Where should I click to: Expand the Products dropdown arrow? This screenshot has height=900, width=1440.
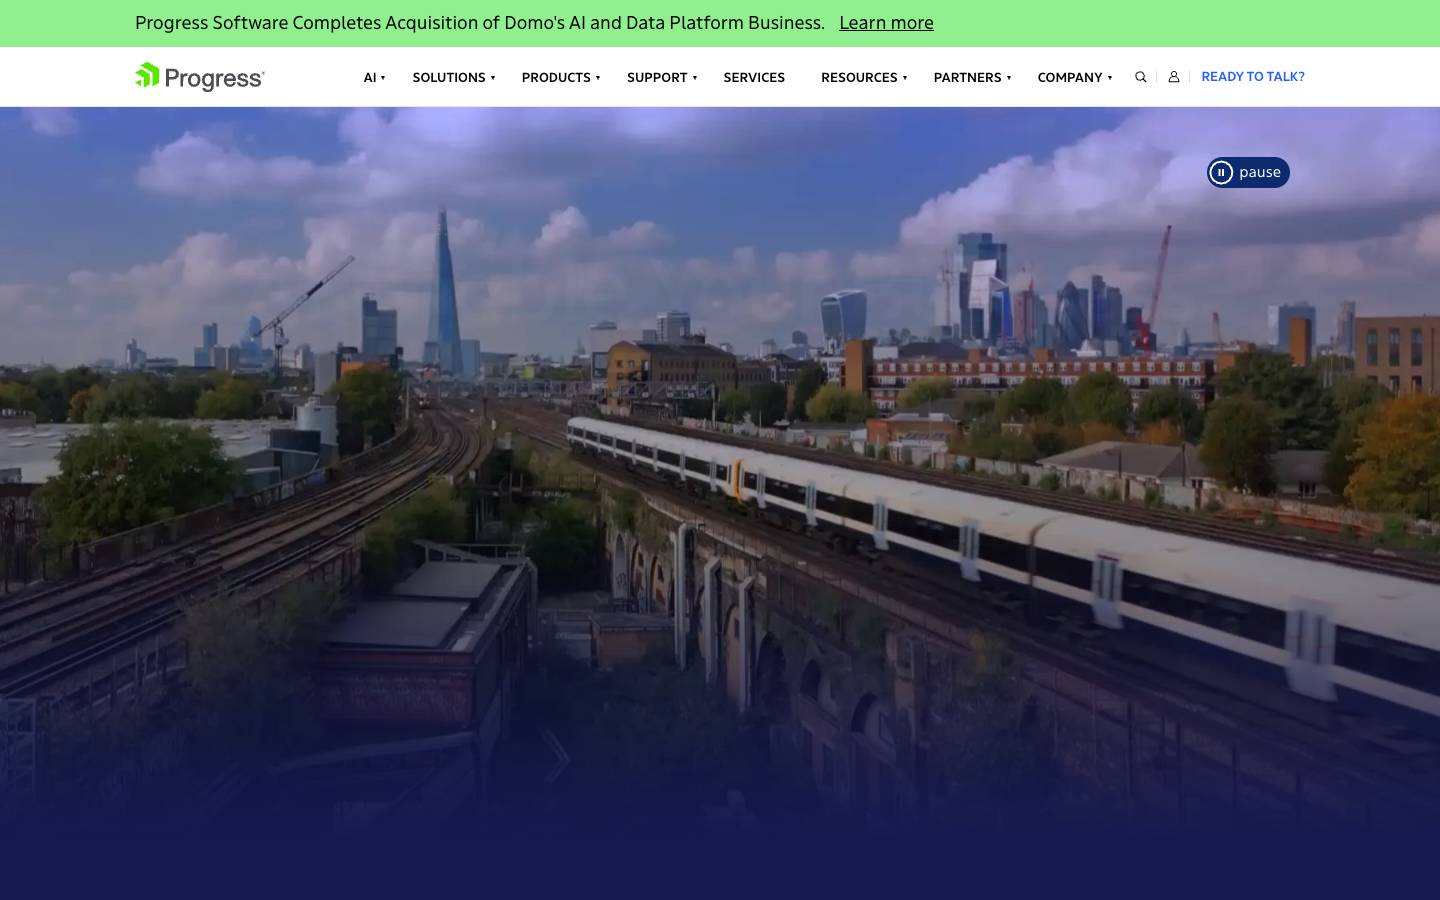pyautogui.click(x=598, y=78)
